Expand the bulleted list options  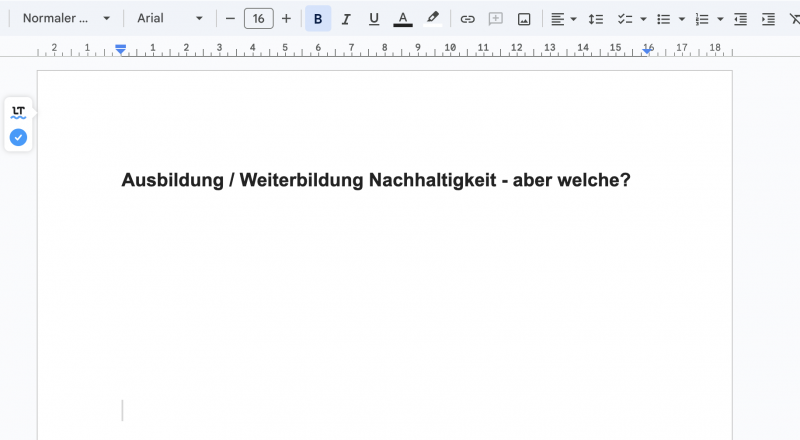[682, 19]
